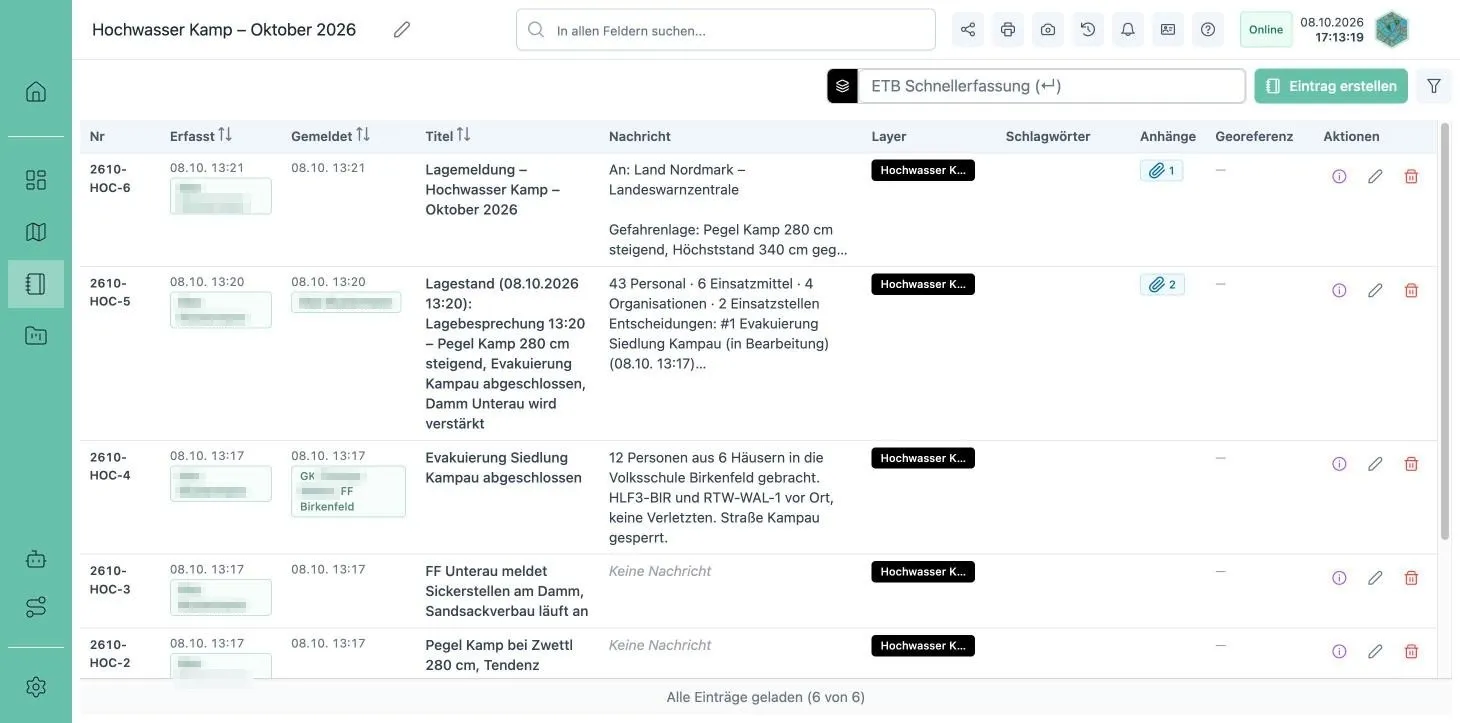This screenshot has height=723, width=1460.
Task: Delete entry 2610-HOC-6
Action: 1411,176
